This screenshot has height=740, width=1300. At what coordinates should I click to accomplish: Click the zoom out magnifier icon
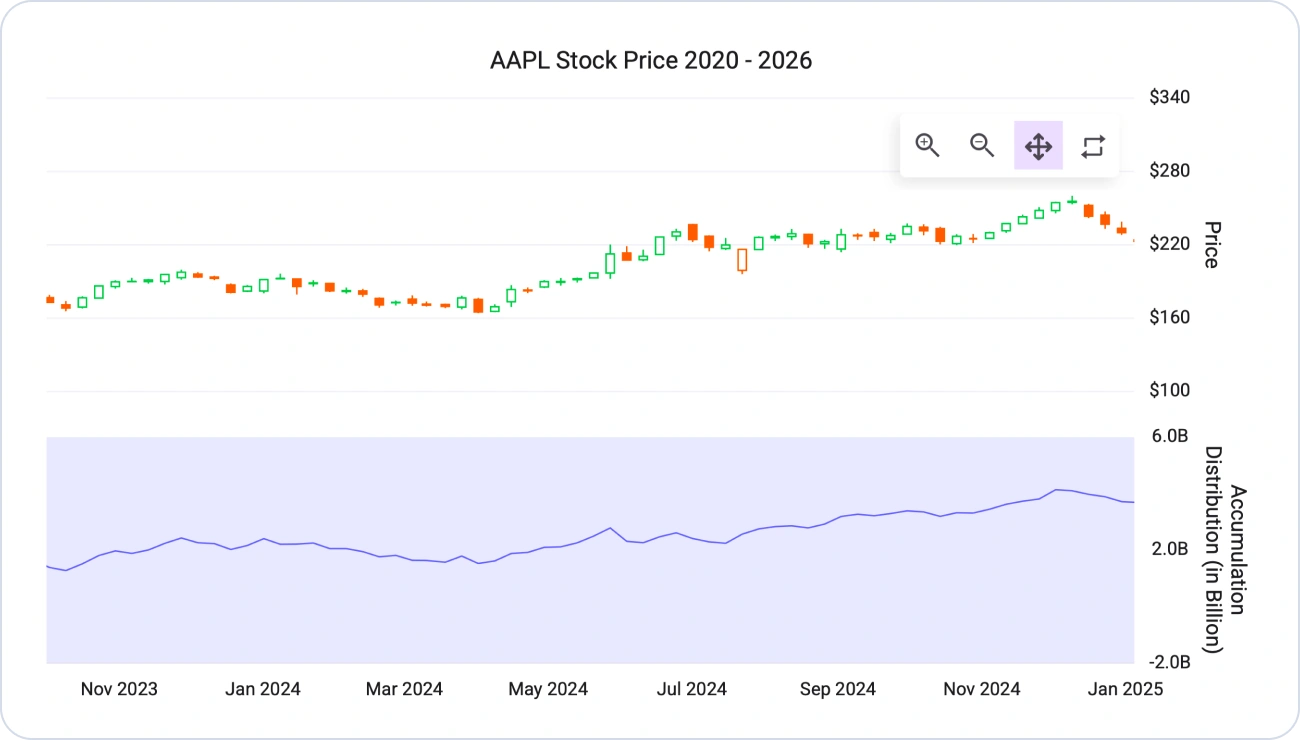pos(983,146)
